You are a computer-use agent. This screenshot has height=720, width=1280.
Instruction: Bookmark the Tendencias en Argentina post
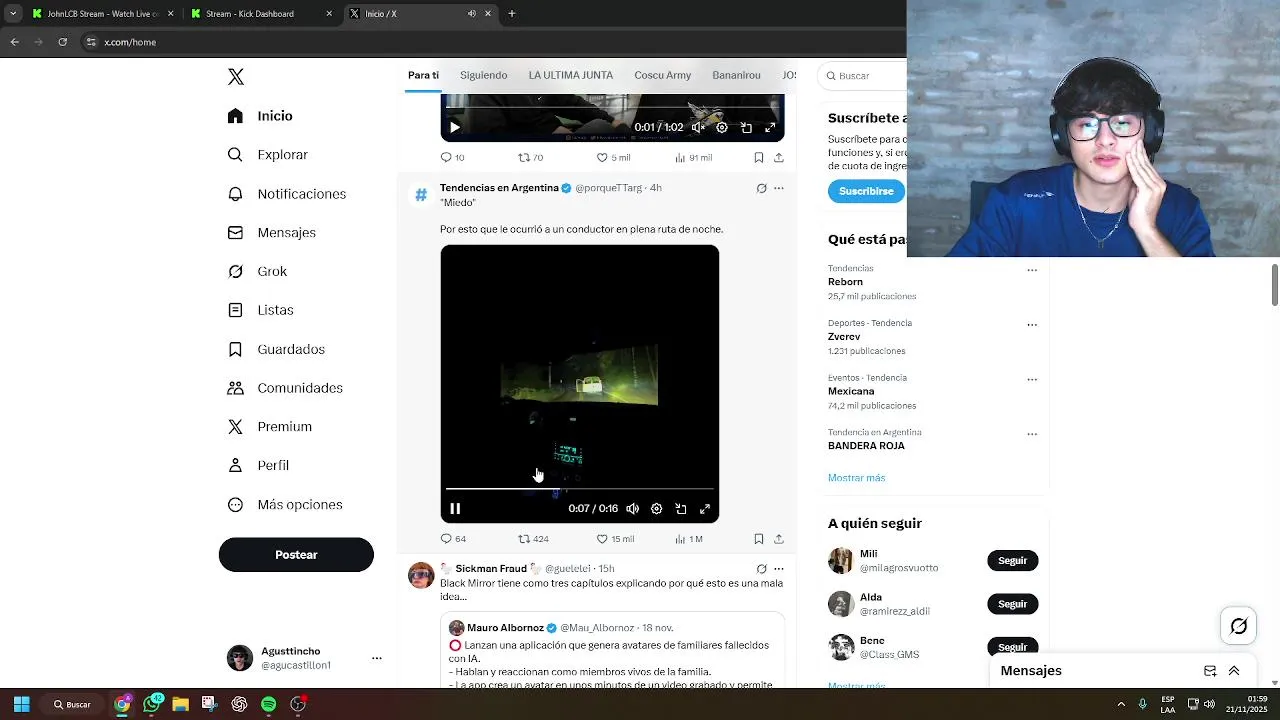(x=759, y=539)
